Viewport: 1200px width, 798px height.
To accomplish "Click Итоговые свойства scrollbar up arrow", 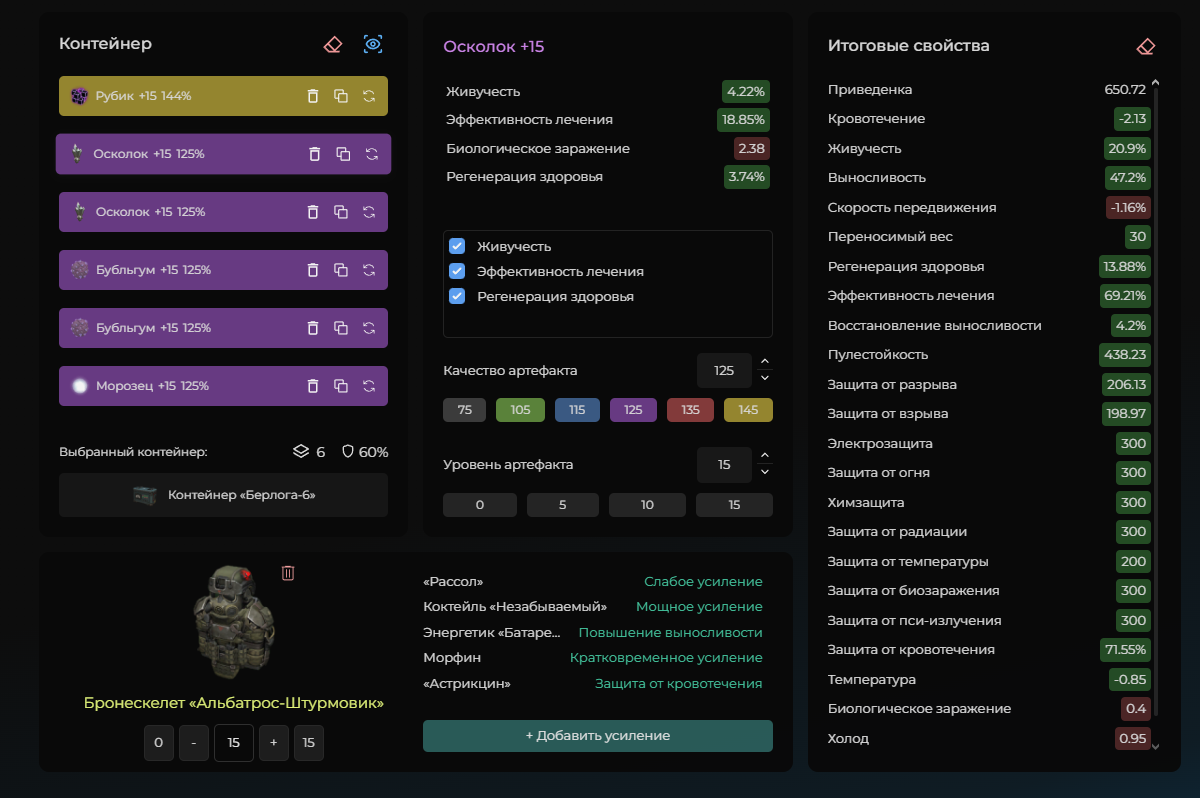I will [x=1156, y=83].
